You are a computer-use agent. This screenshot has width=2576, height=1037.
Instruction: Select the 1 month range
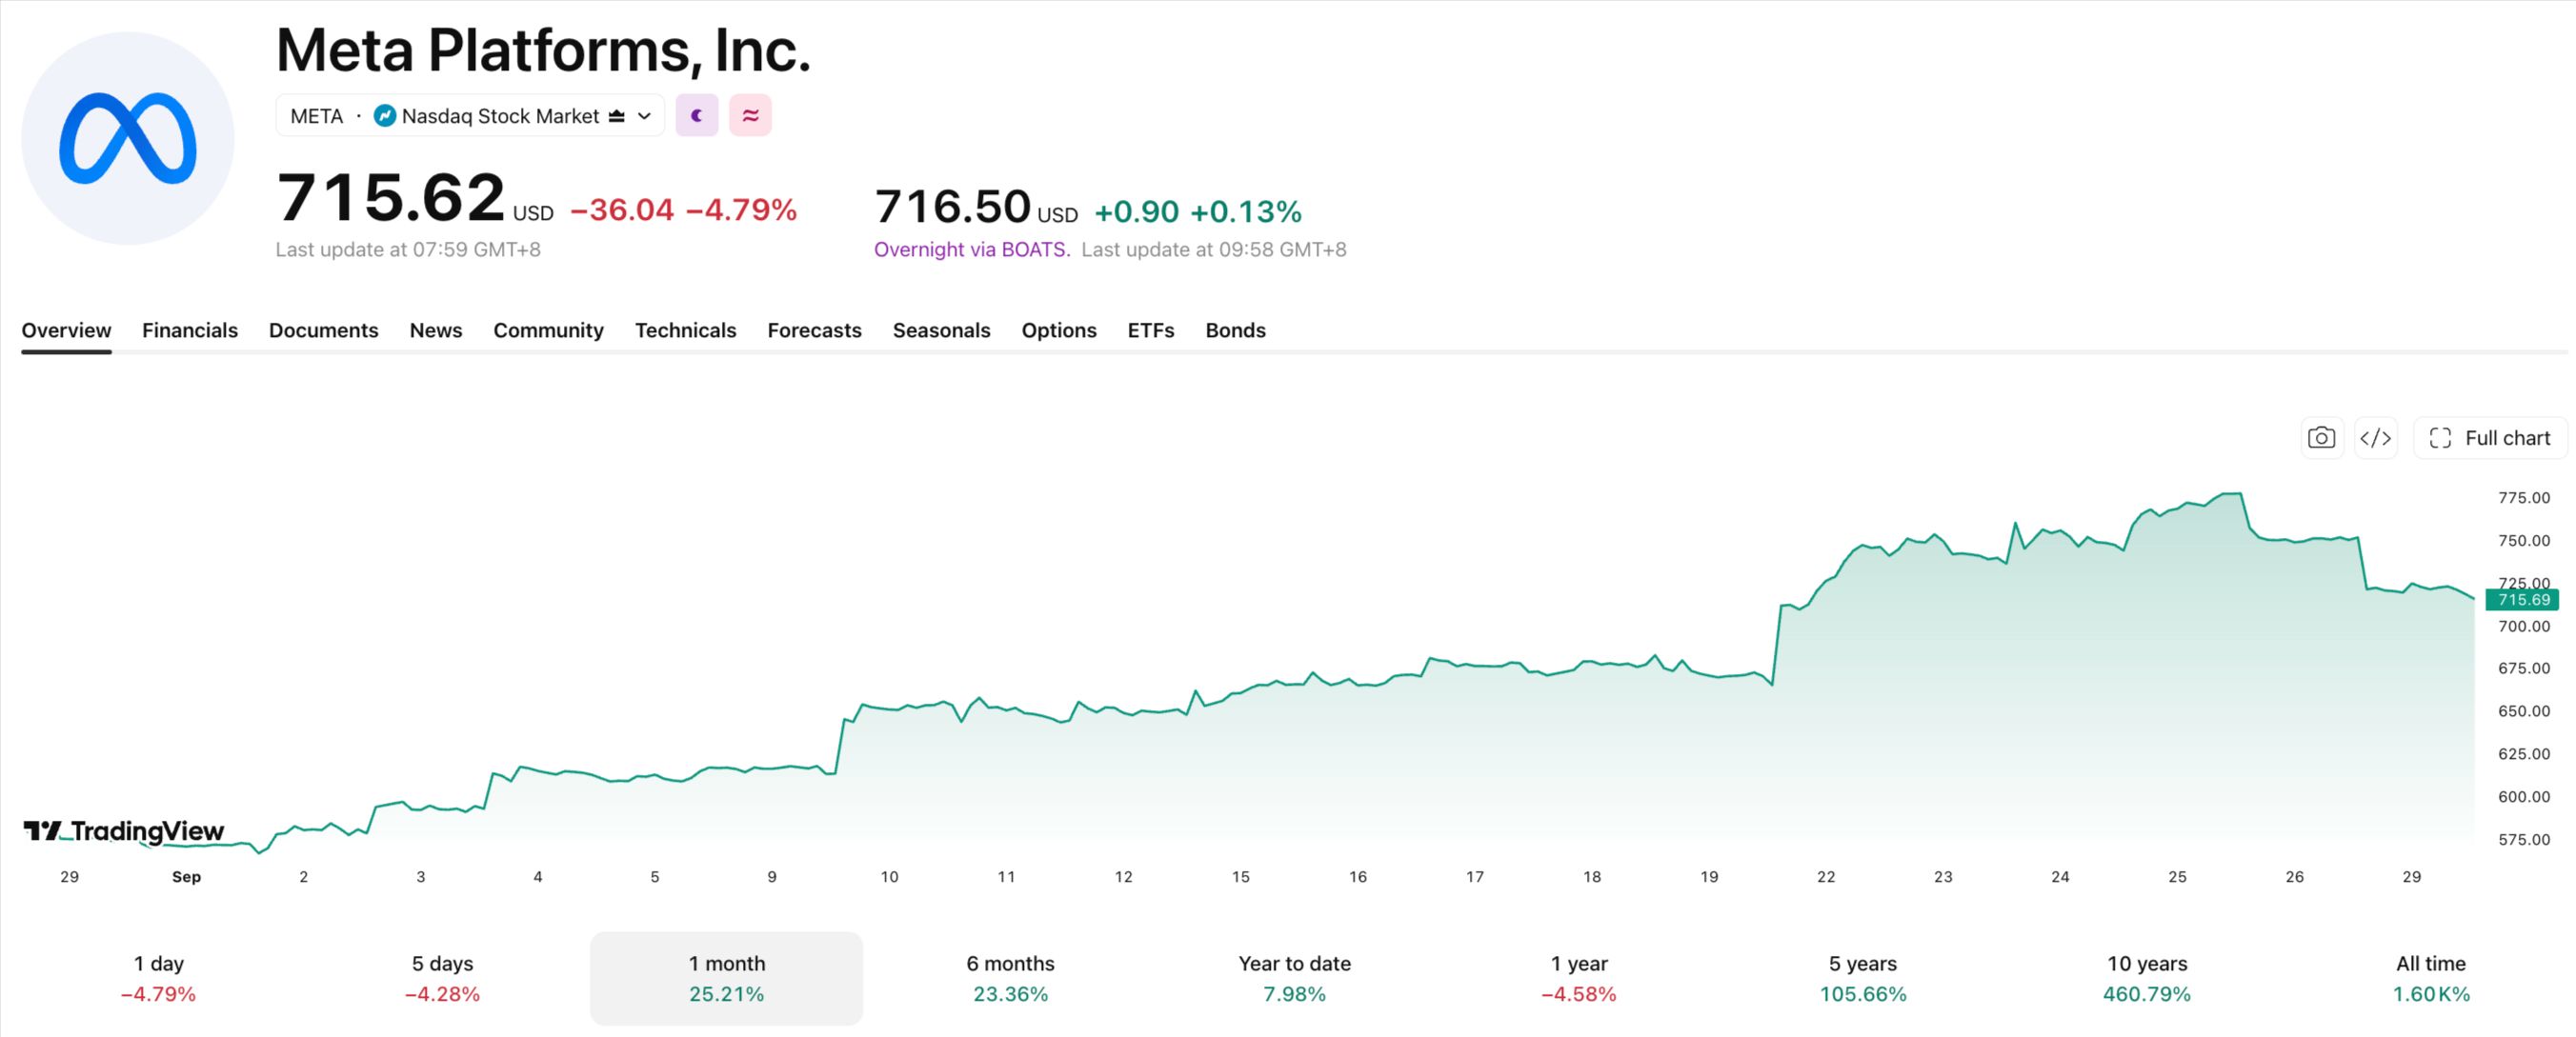coord(726,978)
